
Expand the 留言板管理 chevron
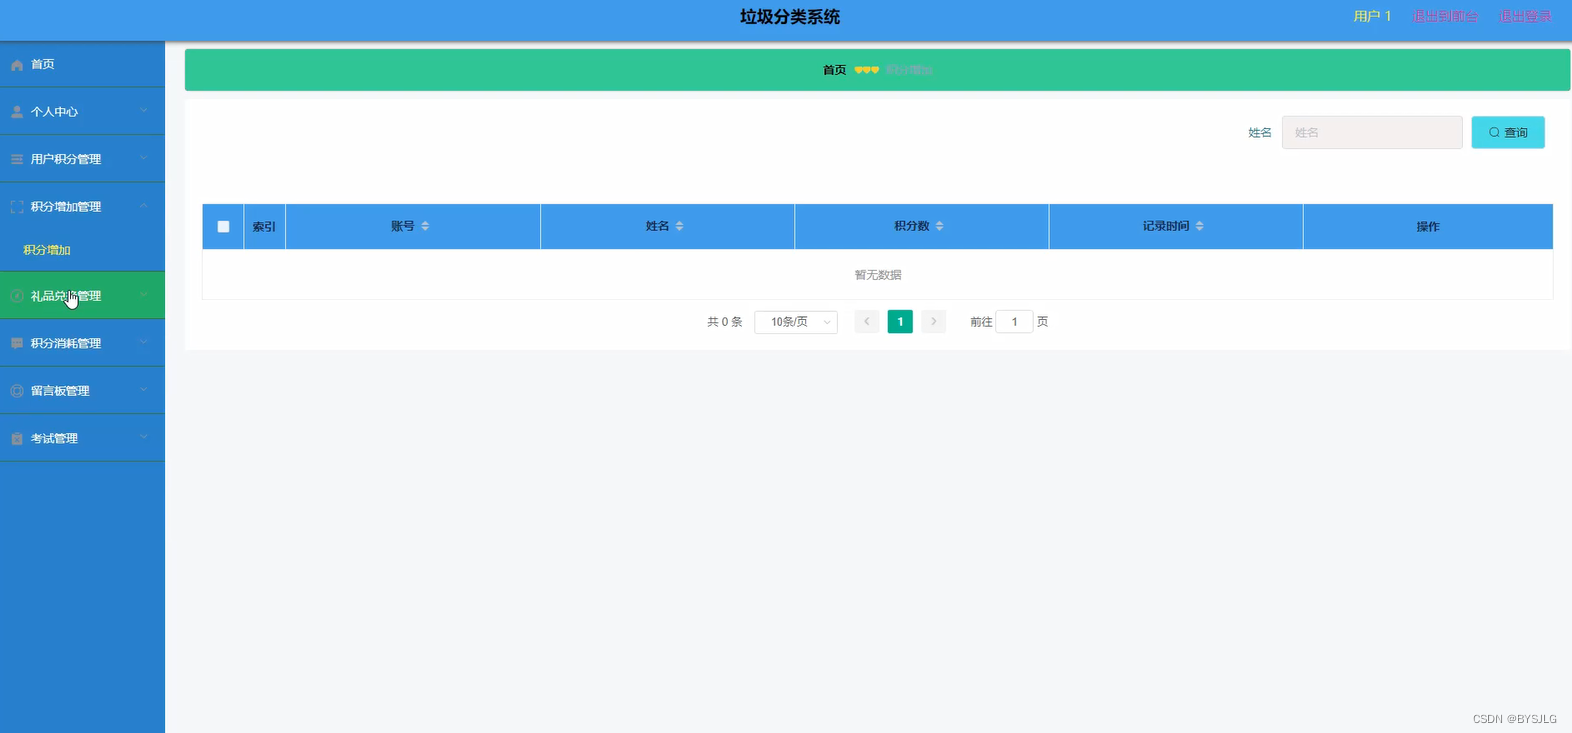pos(144,390)
